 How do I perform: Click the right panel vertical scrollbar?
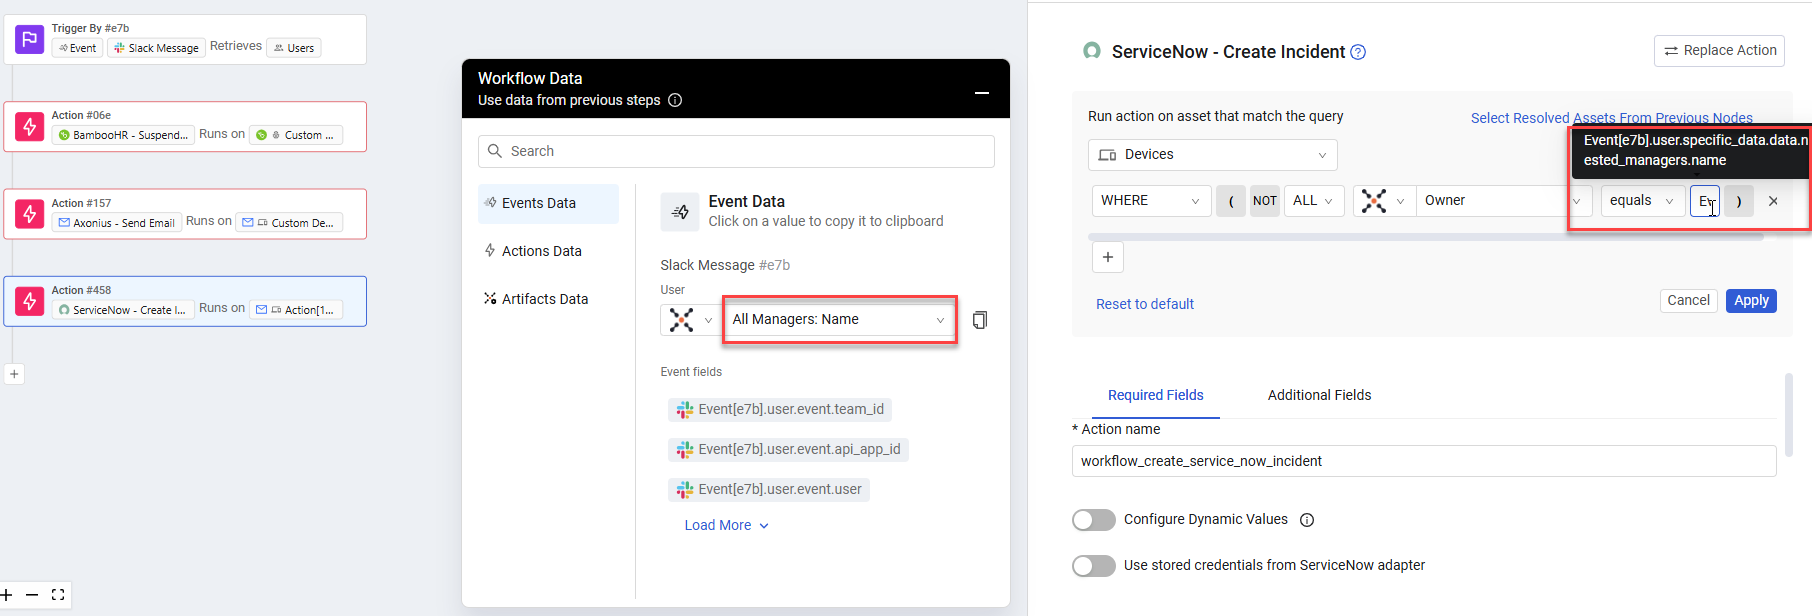pos(1788,414)
